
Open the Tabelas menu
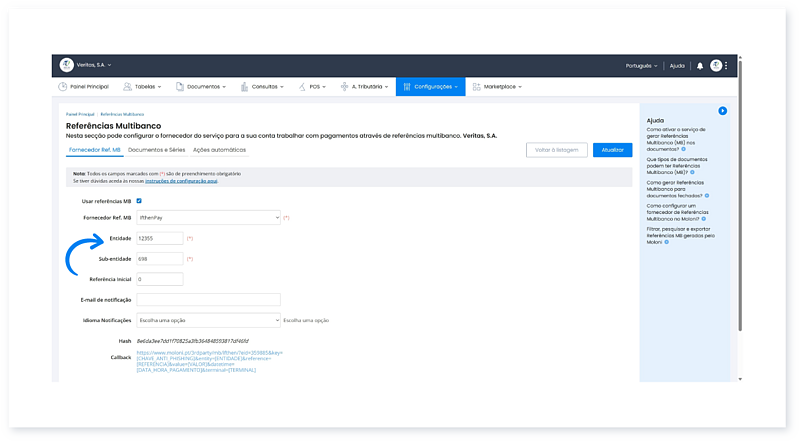tap(142, 87)
